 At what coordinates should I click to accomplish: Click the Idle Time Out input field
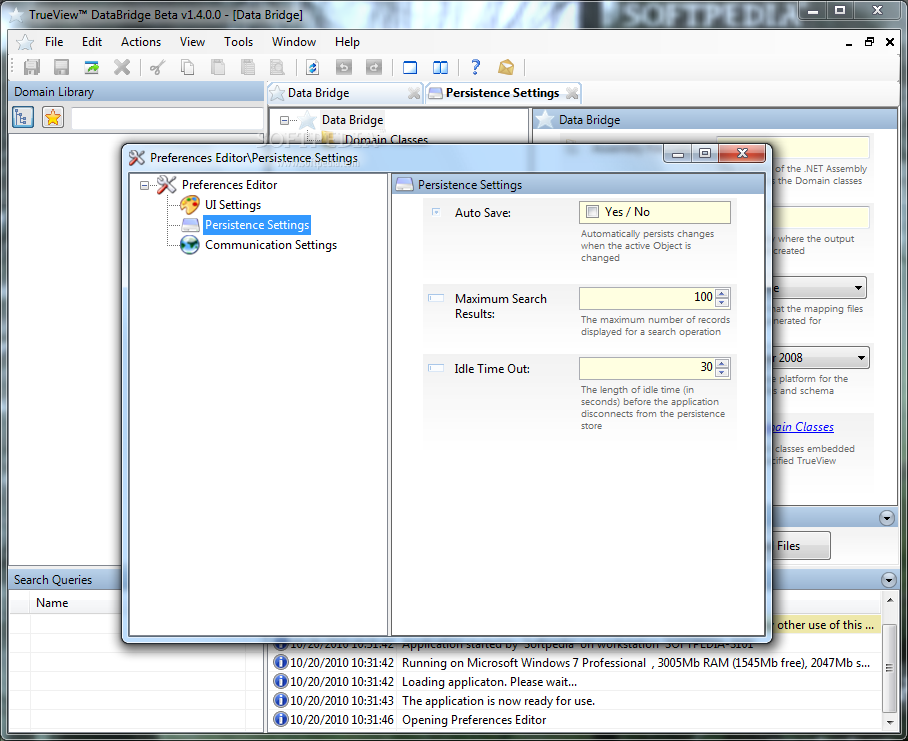coord(647,368)
